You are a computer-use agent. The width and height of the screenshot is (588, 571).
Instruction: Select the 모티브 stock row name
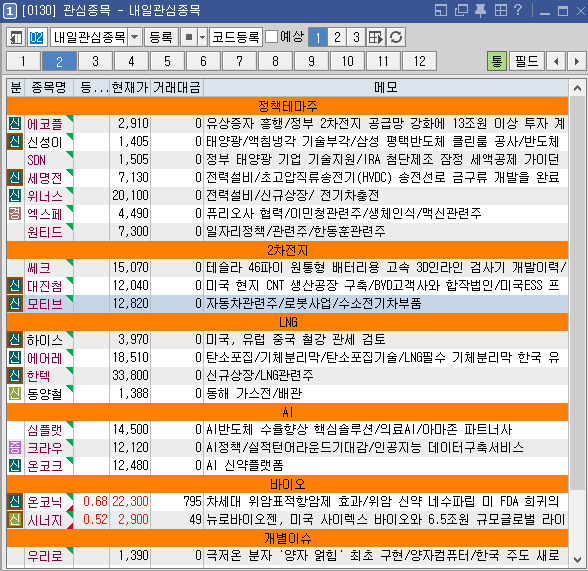tap(45, 304)
